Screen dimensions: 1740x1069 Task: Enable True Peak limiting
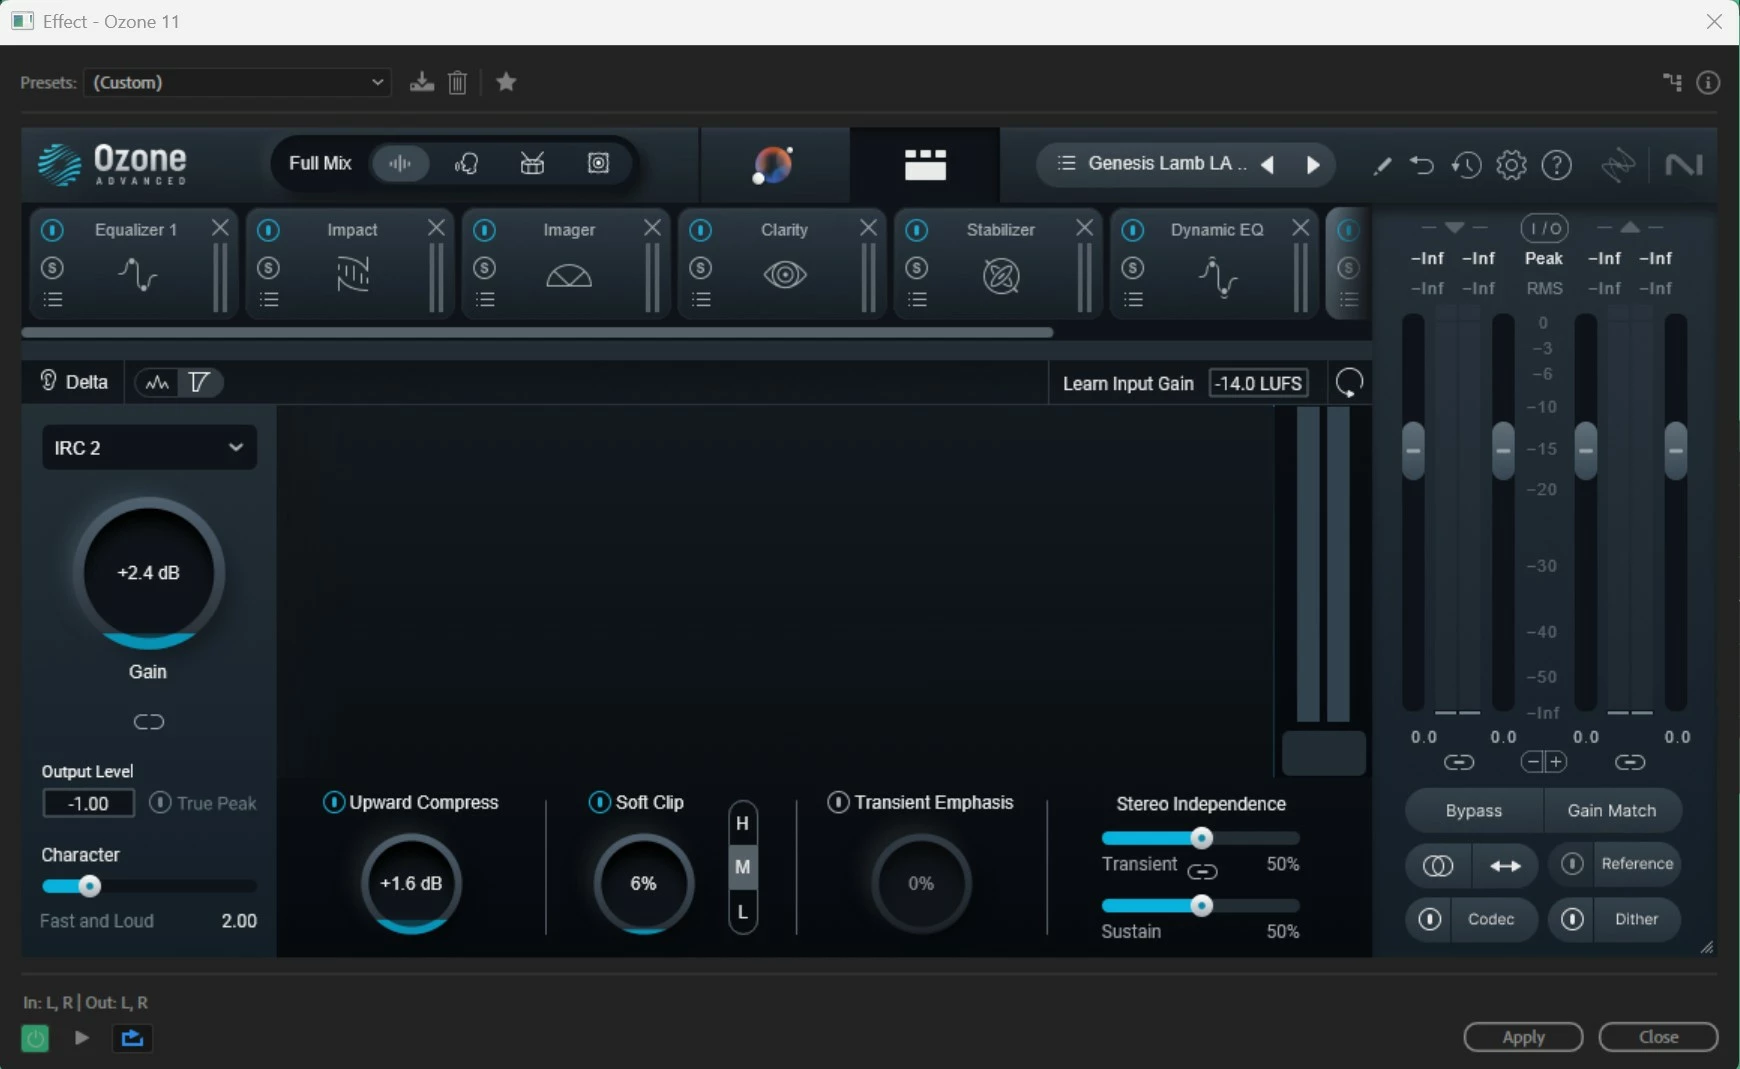pyautogui.click(x=160, y=802)
